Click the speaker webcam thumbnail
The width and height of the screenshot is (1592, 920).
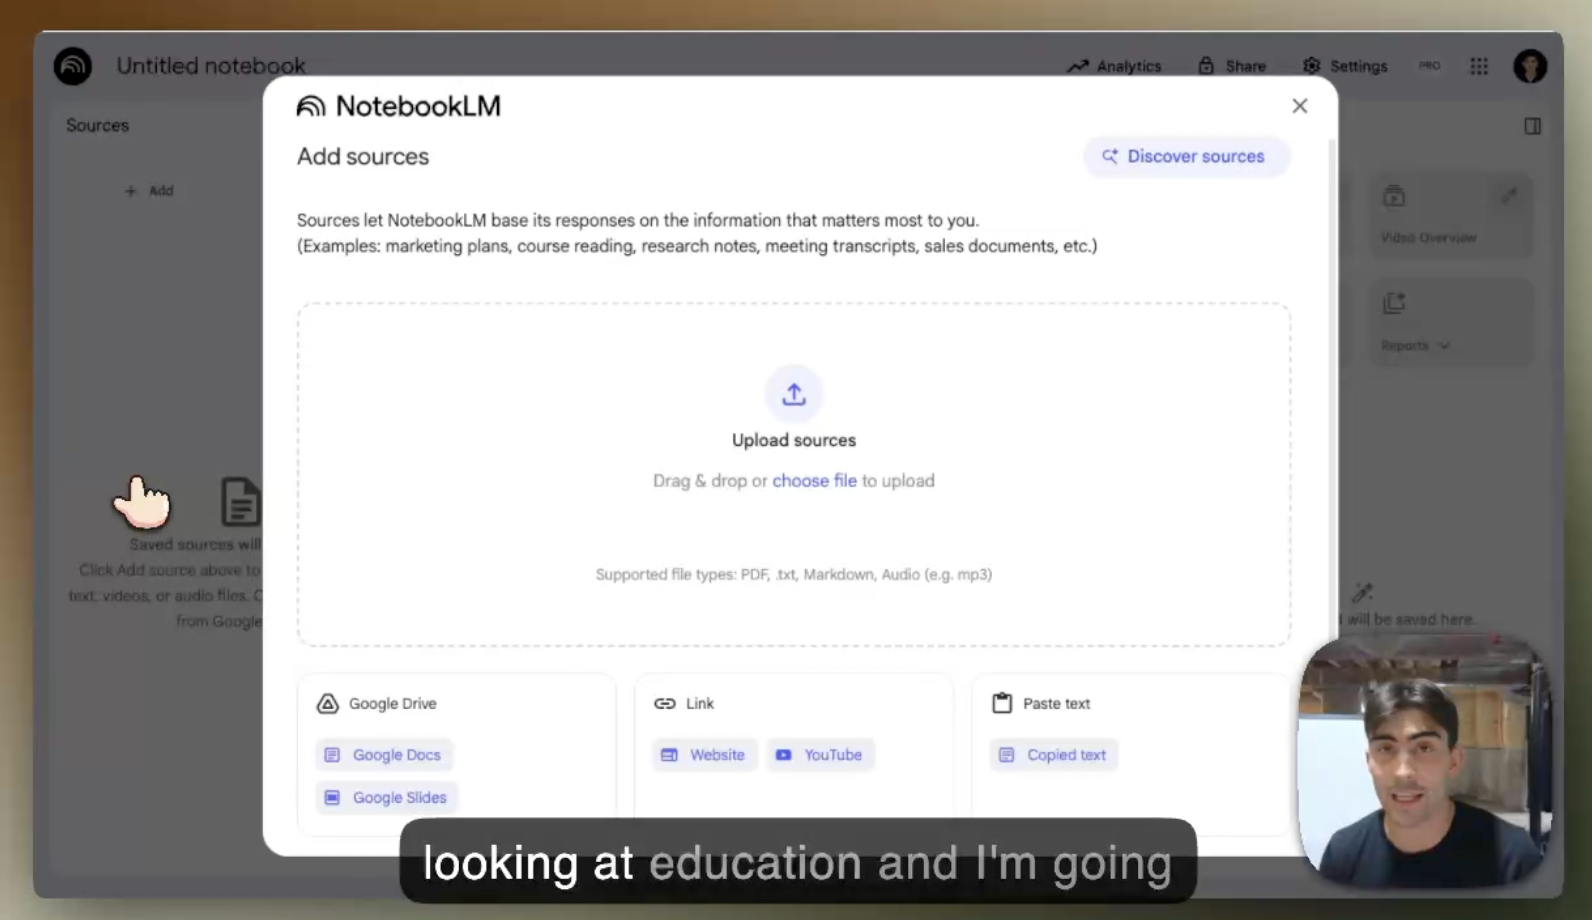[1424, 760]
